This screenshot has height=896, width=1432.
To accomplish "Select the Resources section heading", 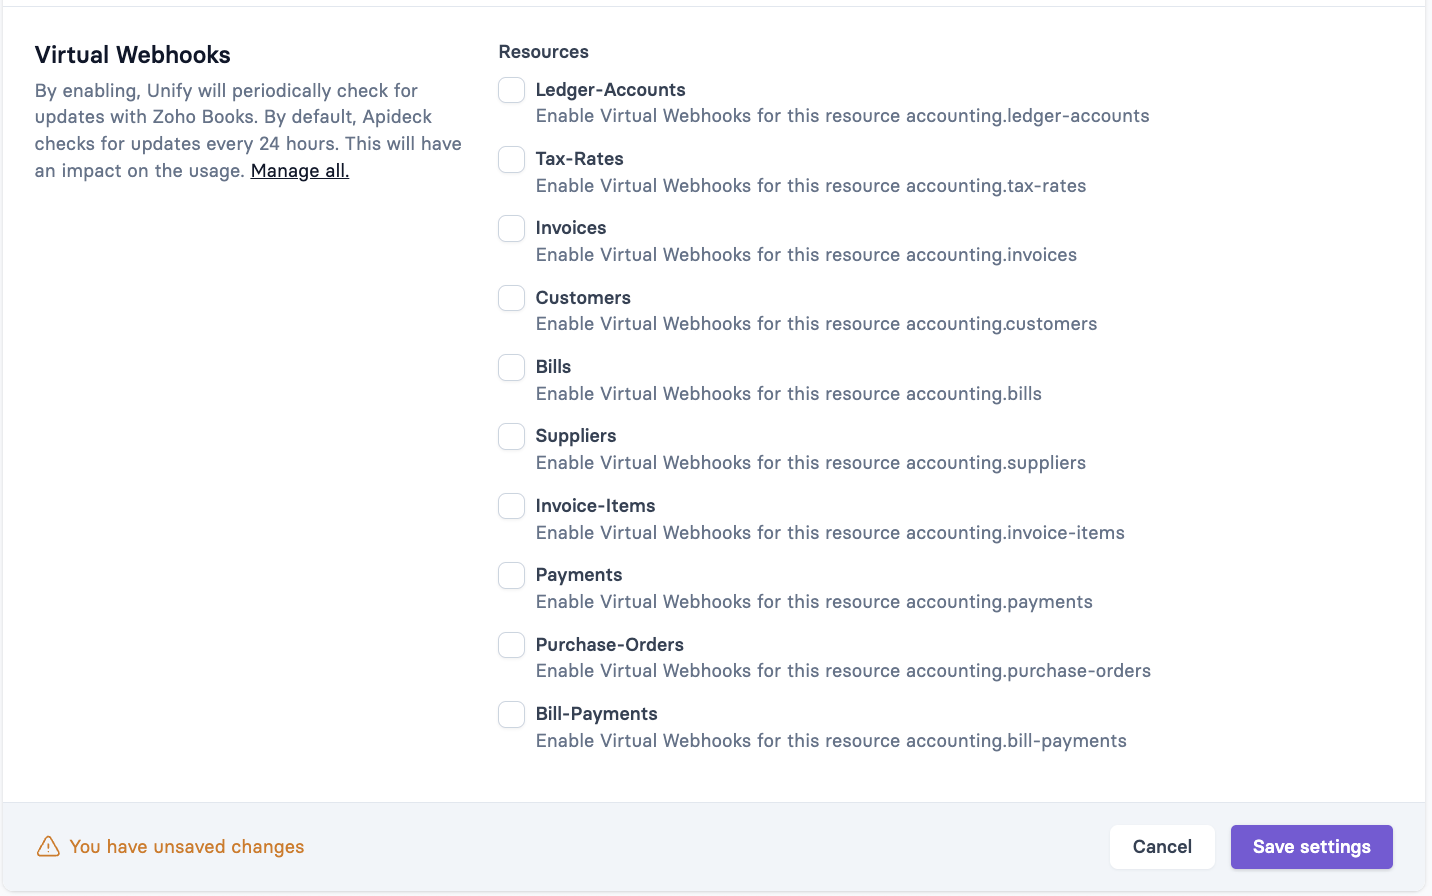I will [x=544, y=51].
